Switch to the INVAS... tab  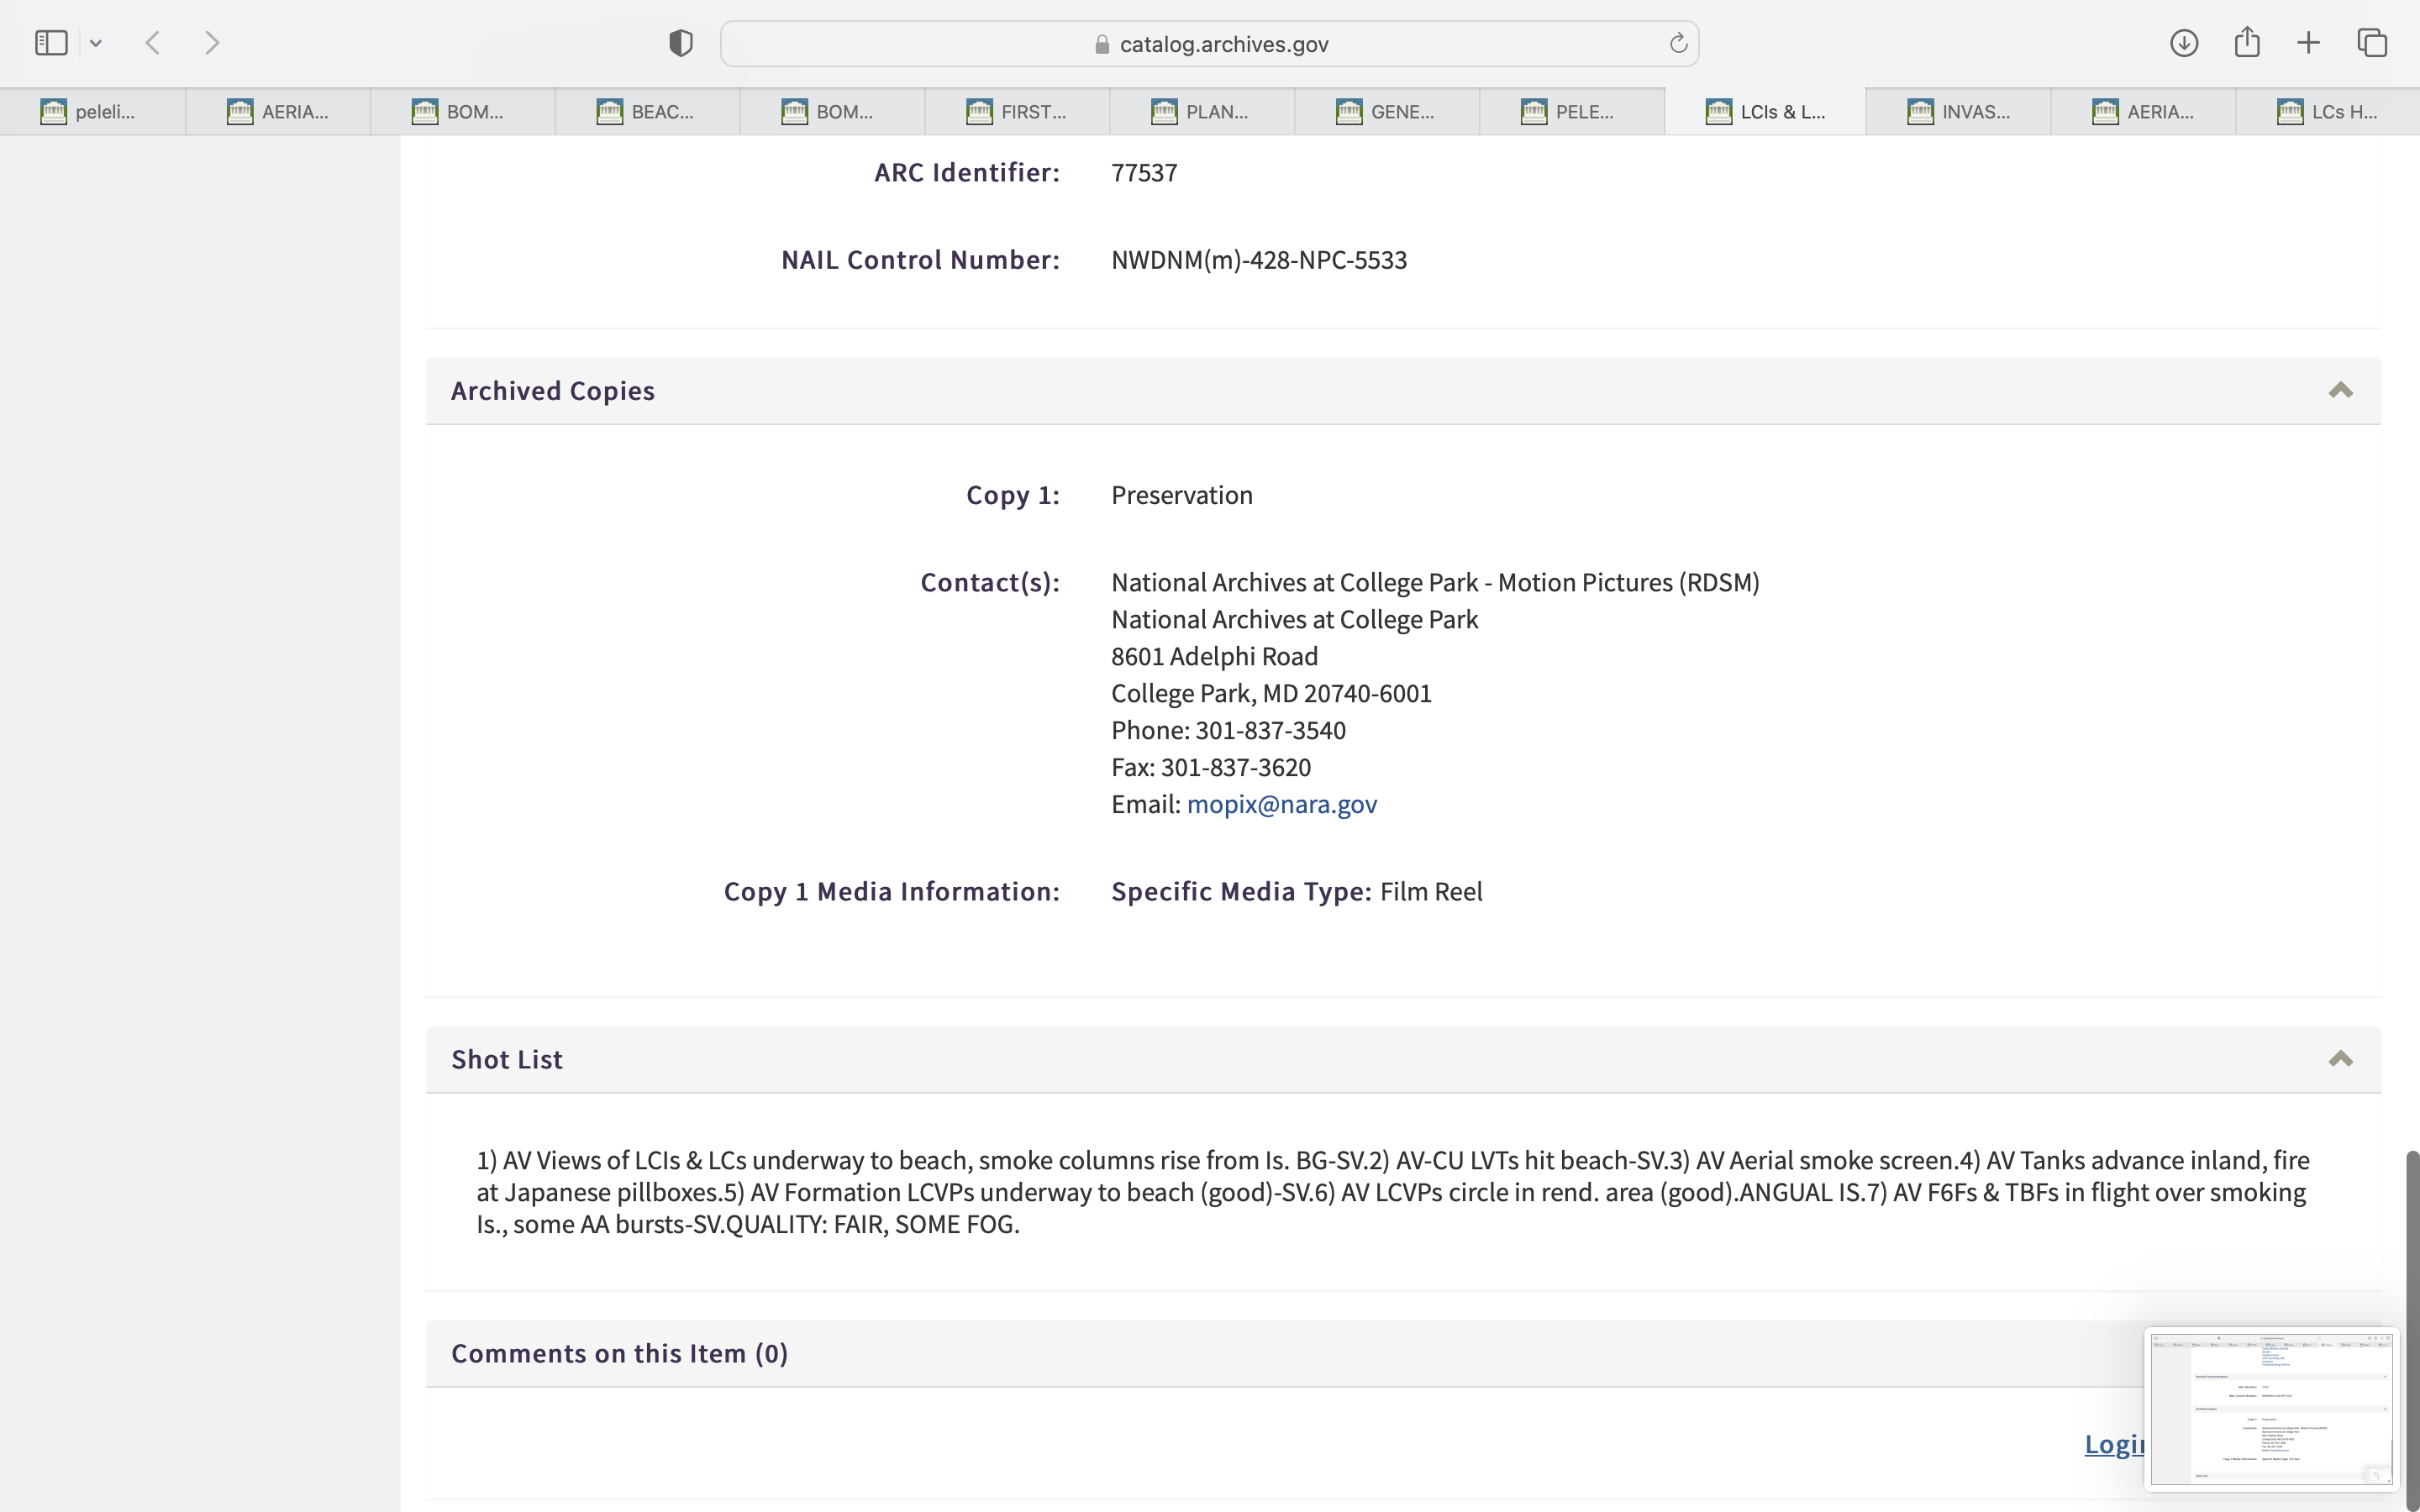tap(1958, 112)
